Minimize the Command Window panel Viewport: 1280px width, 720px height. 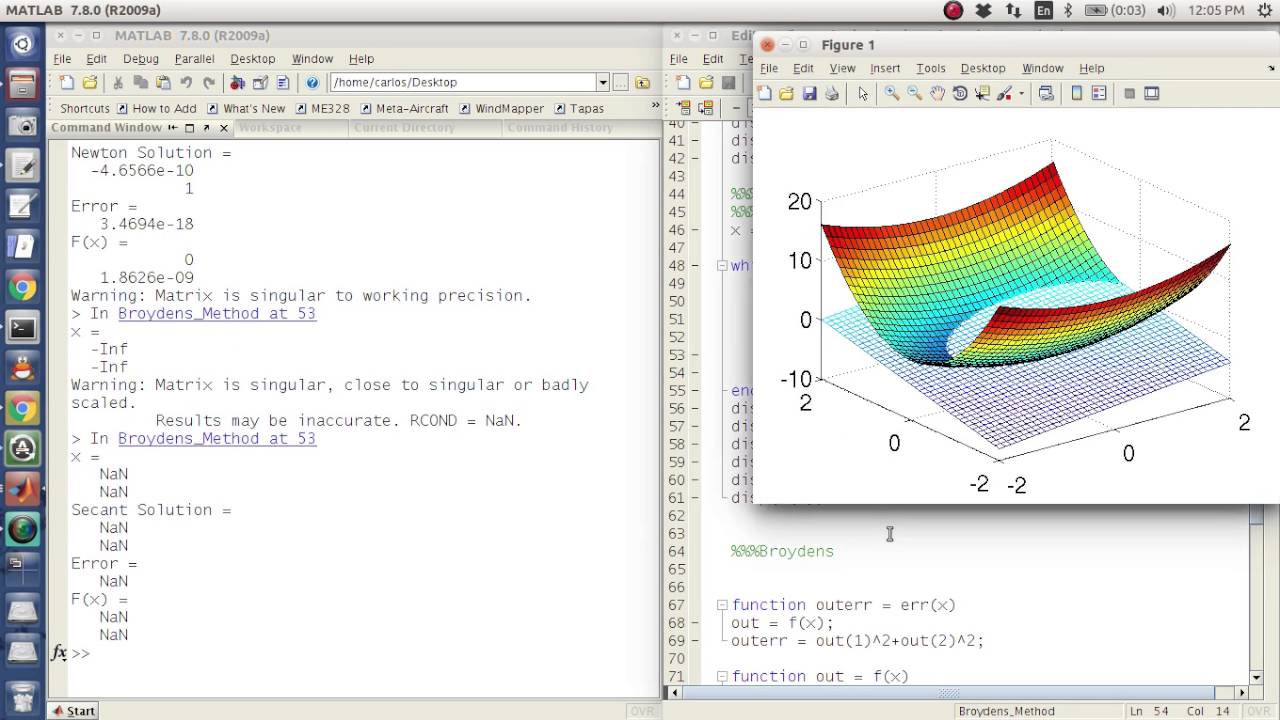172,128
